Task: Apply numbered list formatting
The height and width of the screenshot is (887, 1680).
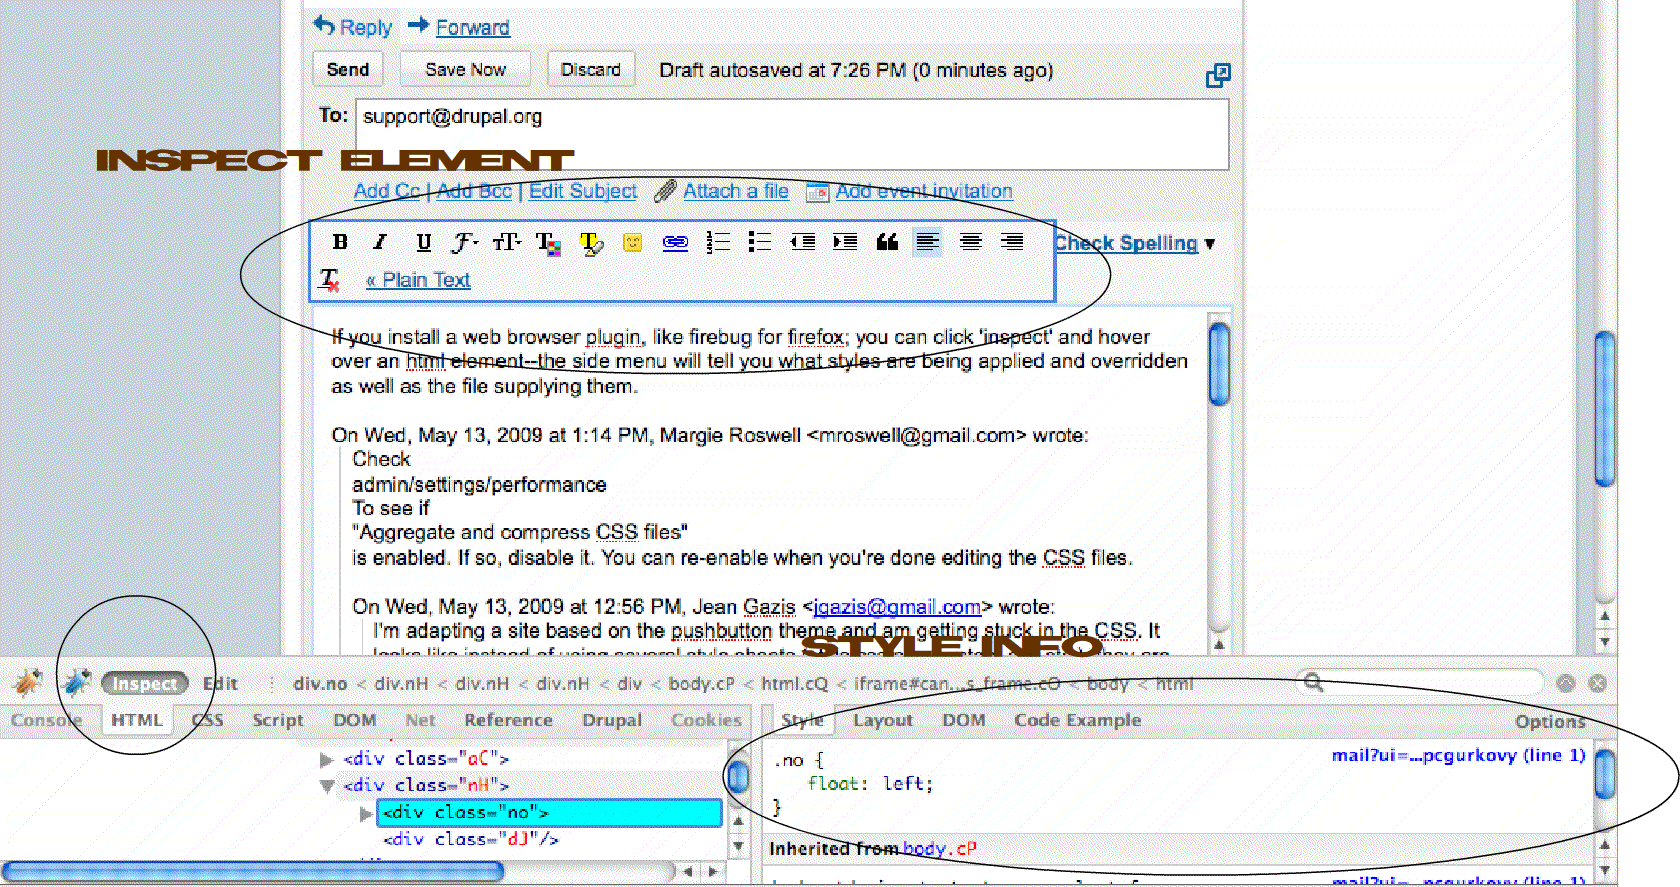Action: click(x=717, y=242)
